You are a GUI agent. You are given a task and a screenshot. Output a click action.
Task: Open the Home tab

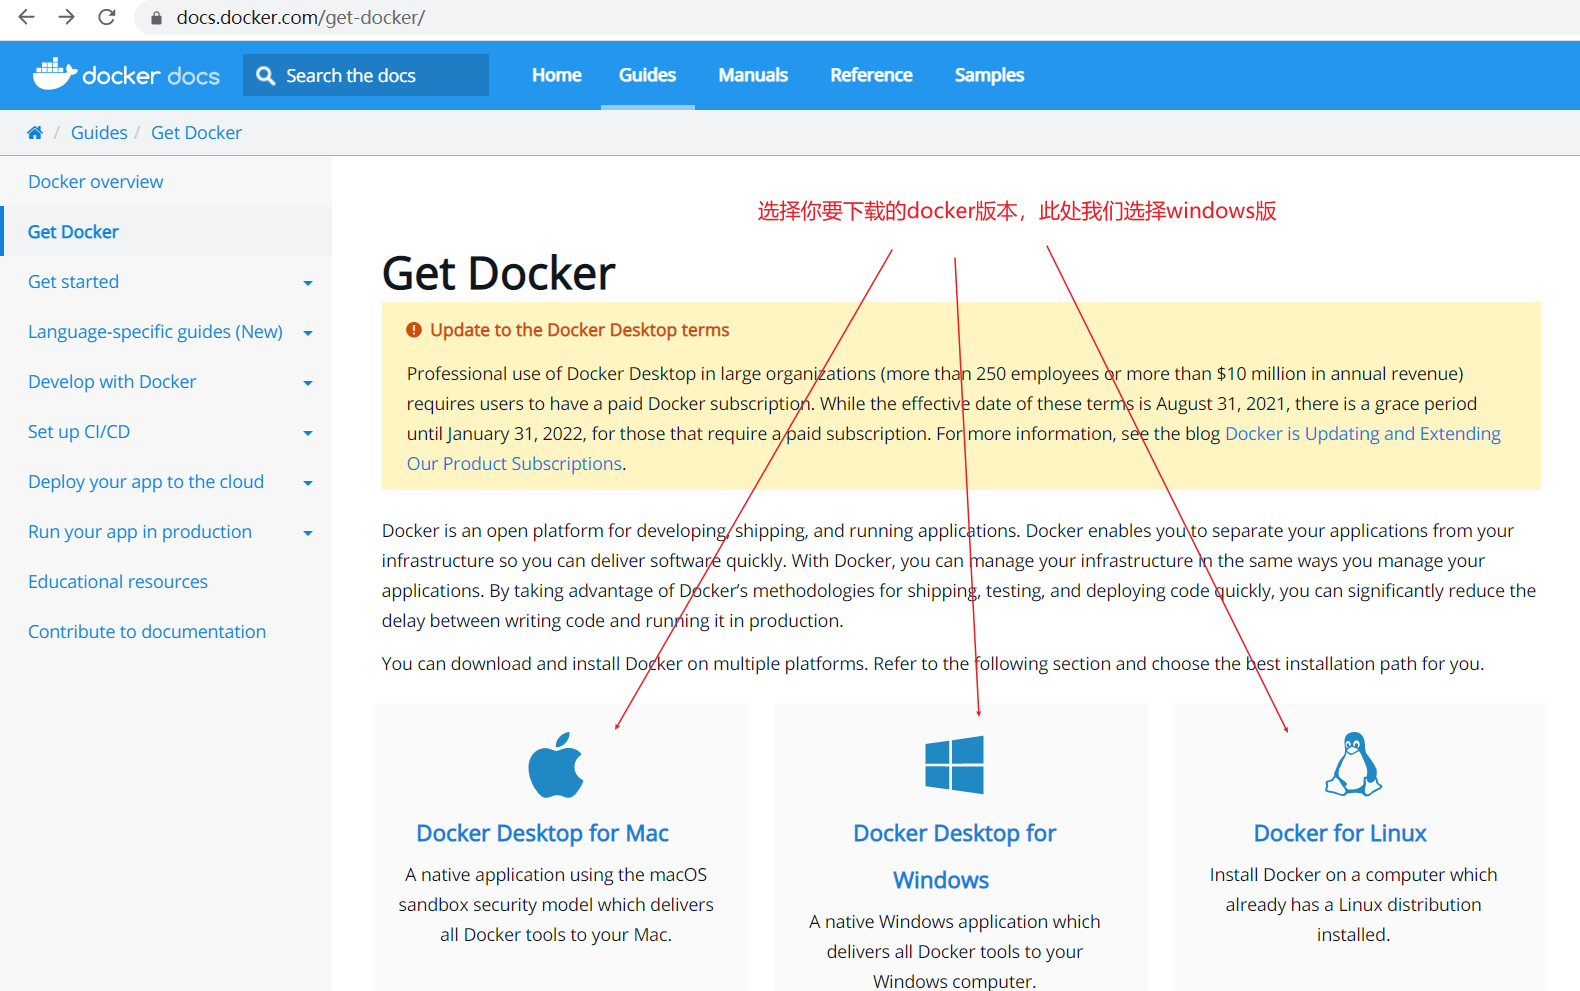point(557,75)
